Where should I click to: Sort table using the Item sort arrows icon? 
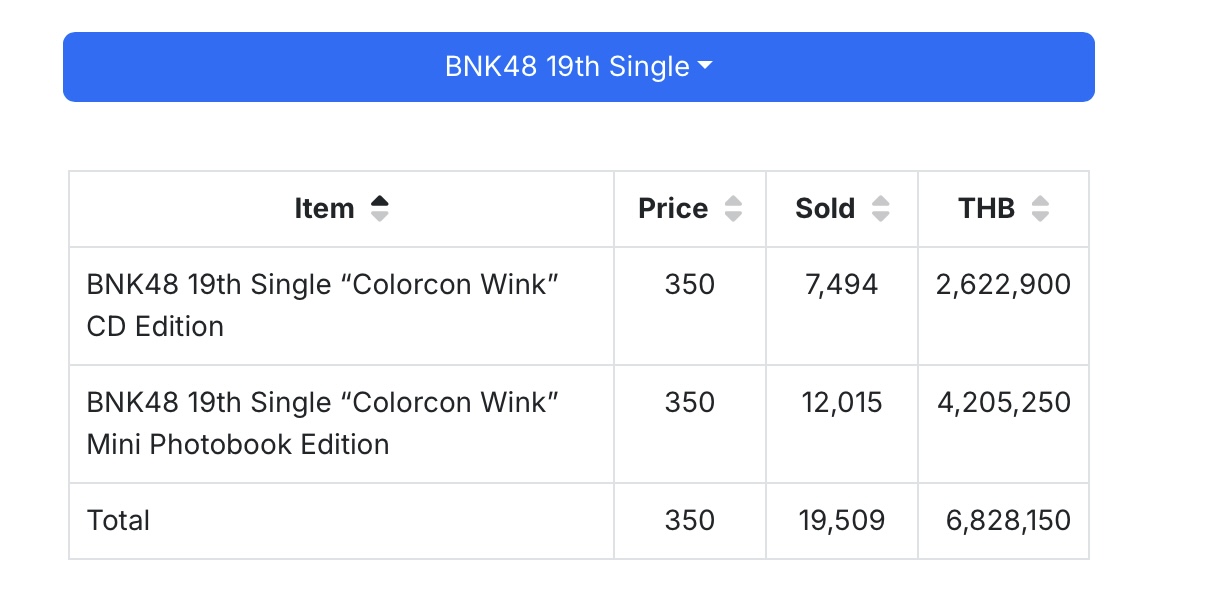pos(379,208)
